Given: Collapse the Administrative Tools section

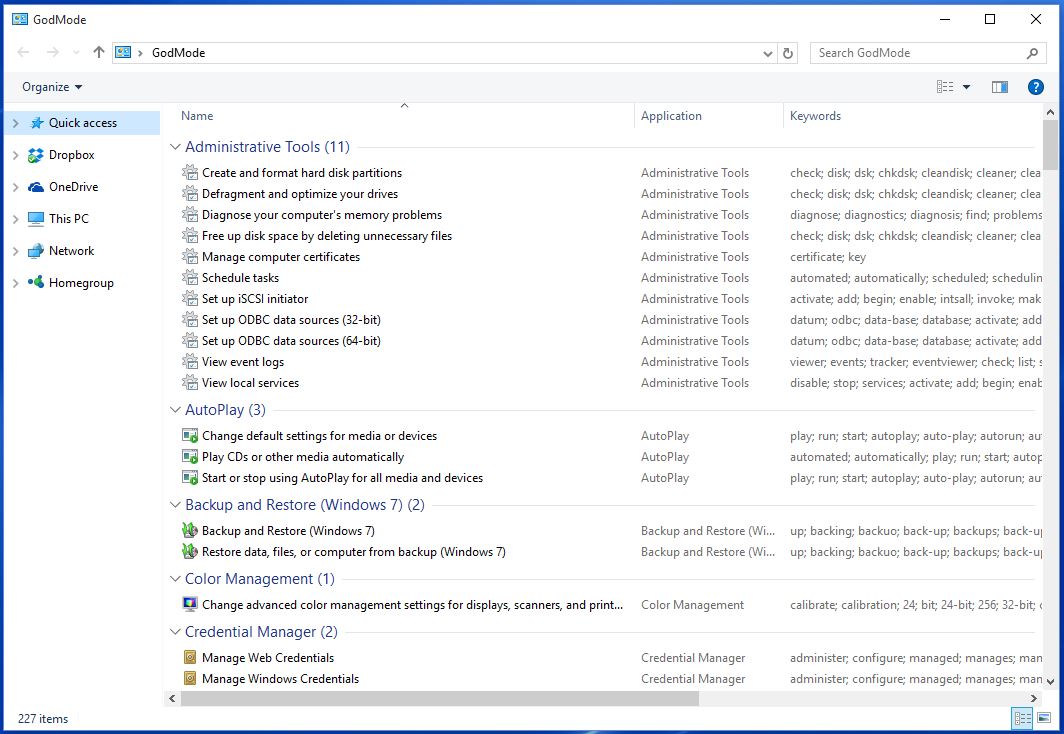Looking at the screenshot, I should (x=175, y=146).
